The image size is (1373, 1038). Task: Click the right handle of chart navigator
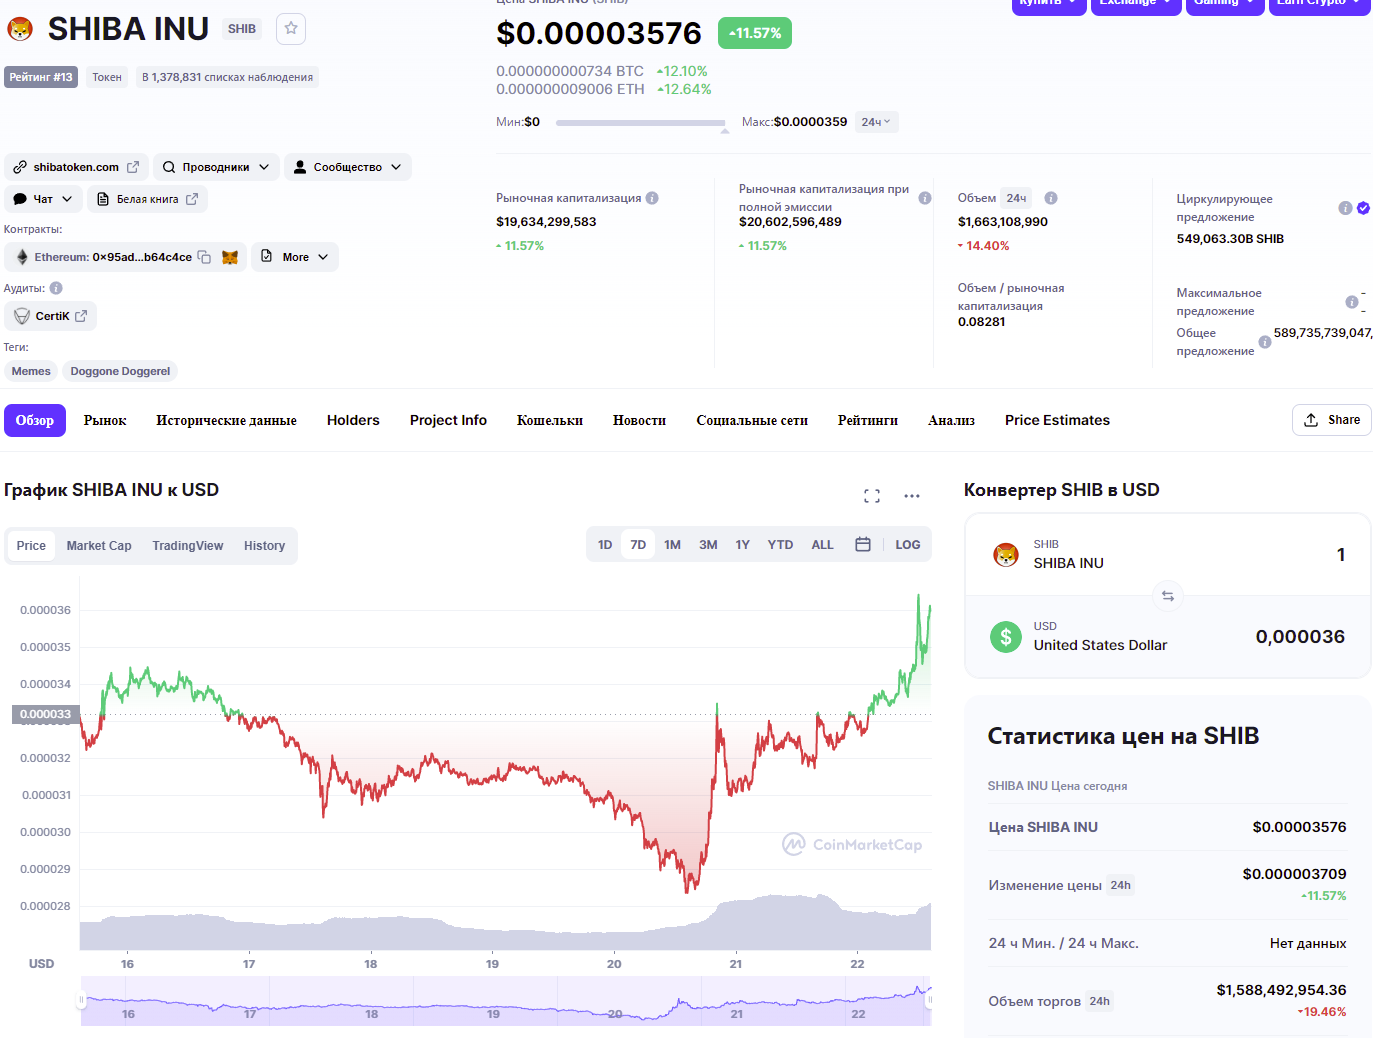click(930, 1001)
